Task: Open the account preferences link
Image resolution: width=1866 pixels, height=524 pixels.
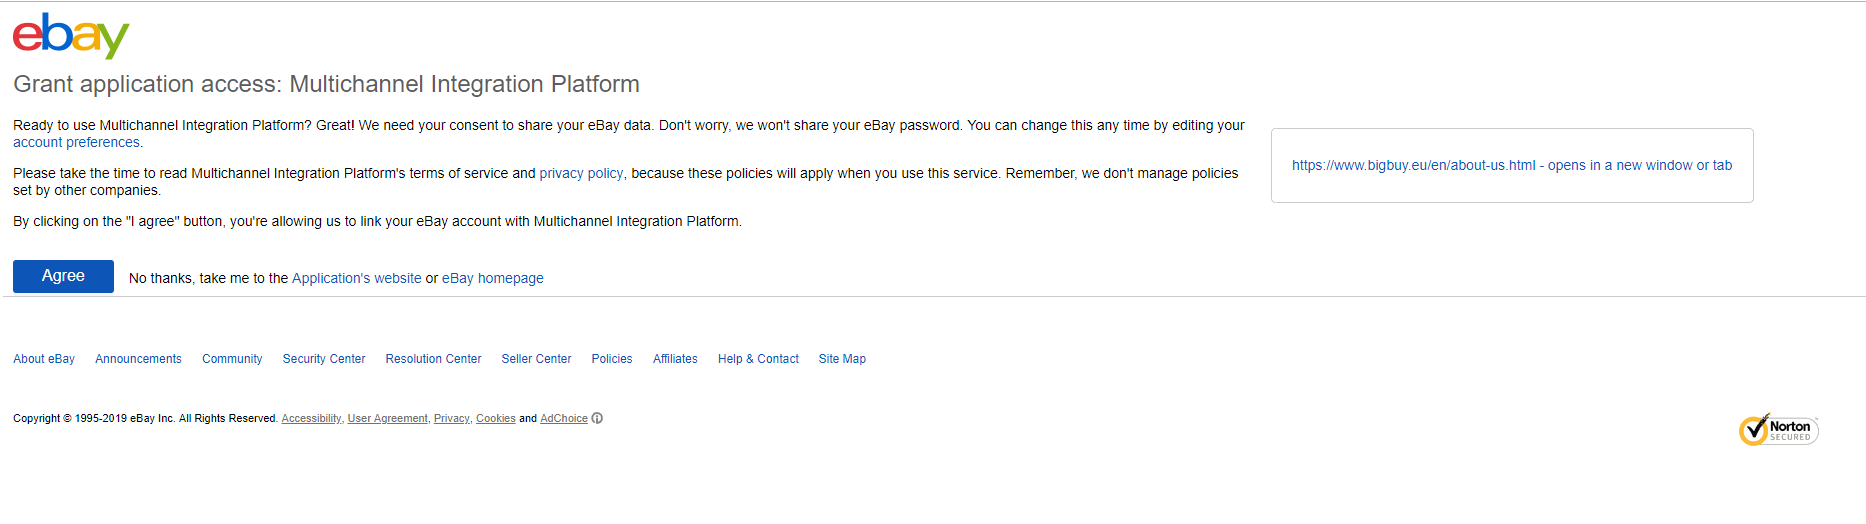Action: coord(76,143)
